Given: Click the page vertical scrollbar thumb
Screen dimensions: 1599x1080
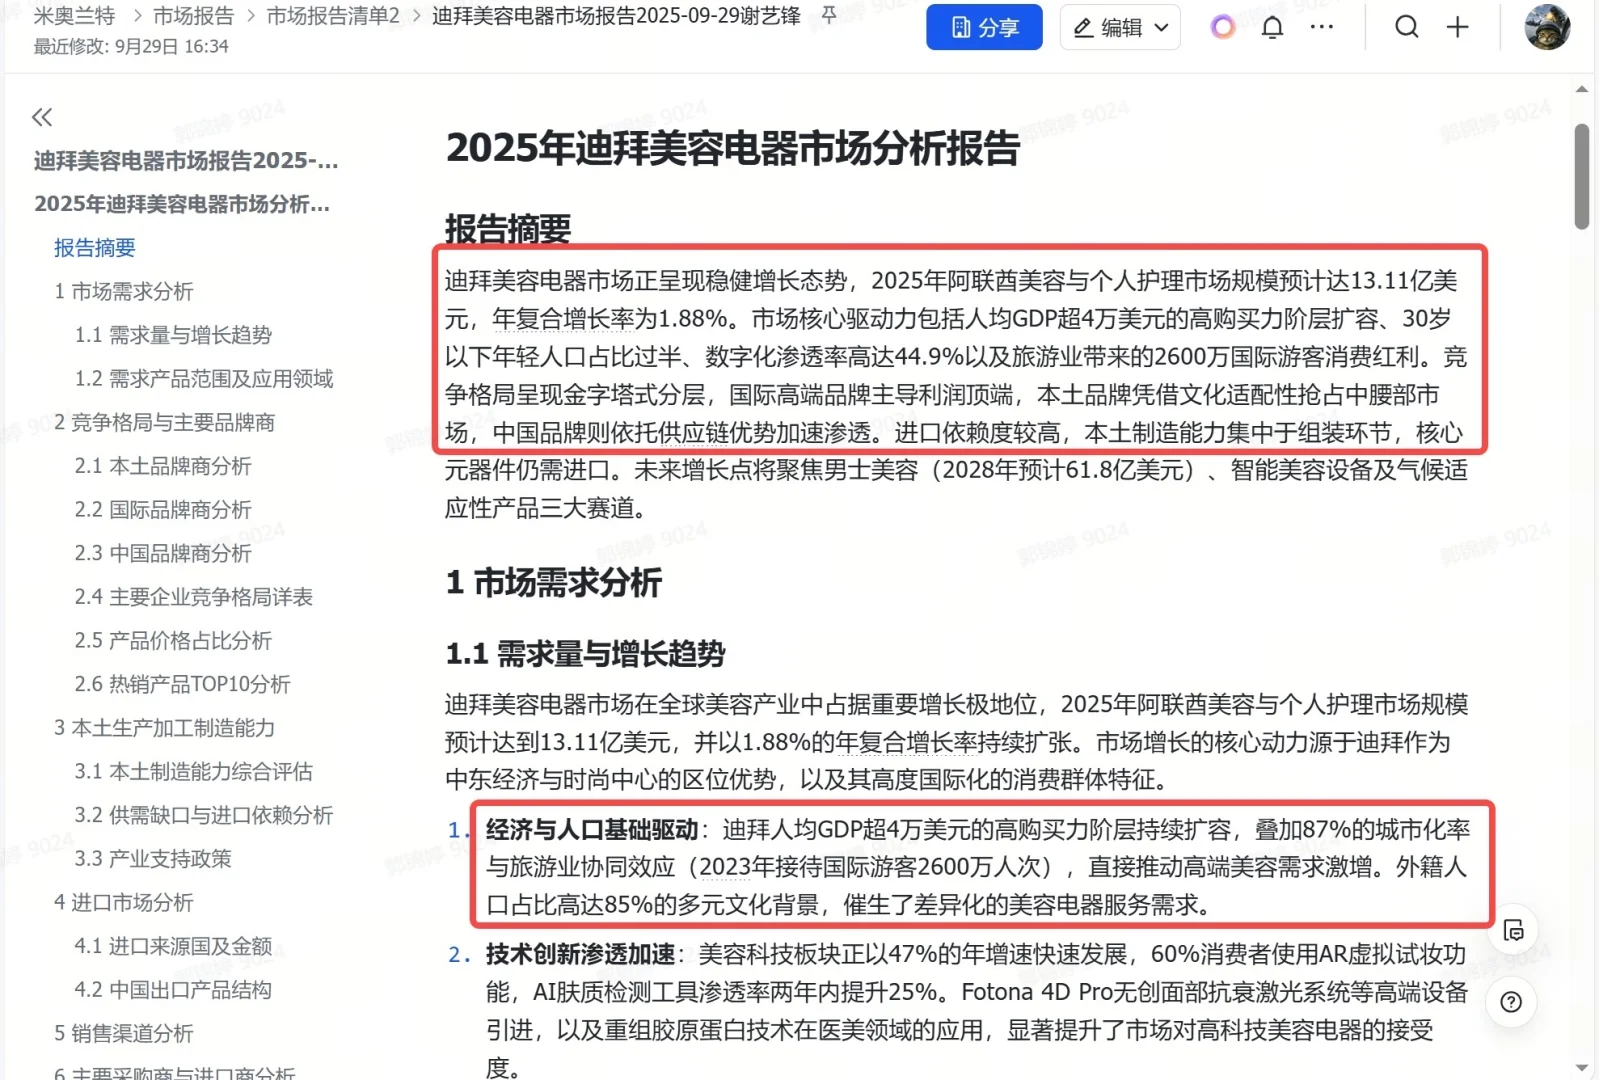Looking at the screenshot, I should [x=1582, y=177].
